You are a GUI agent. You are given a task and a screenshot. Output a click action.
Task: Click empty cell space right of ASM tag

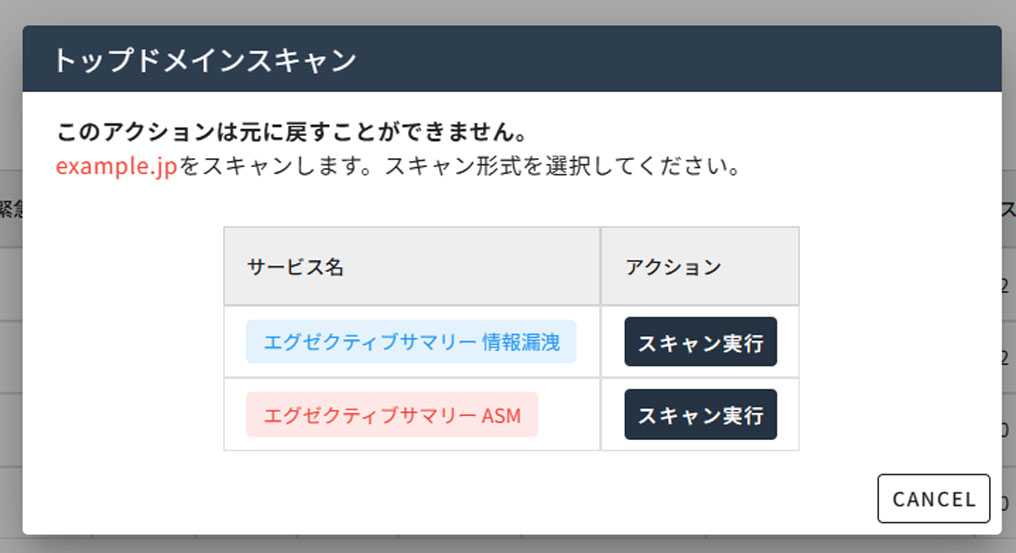click(568, 415)
